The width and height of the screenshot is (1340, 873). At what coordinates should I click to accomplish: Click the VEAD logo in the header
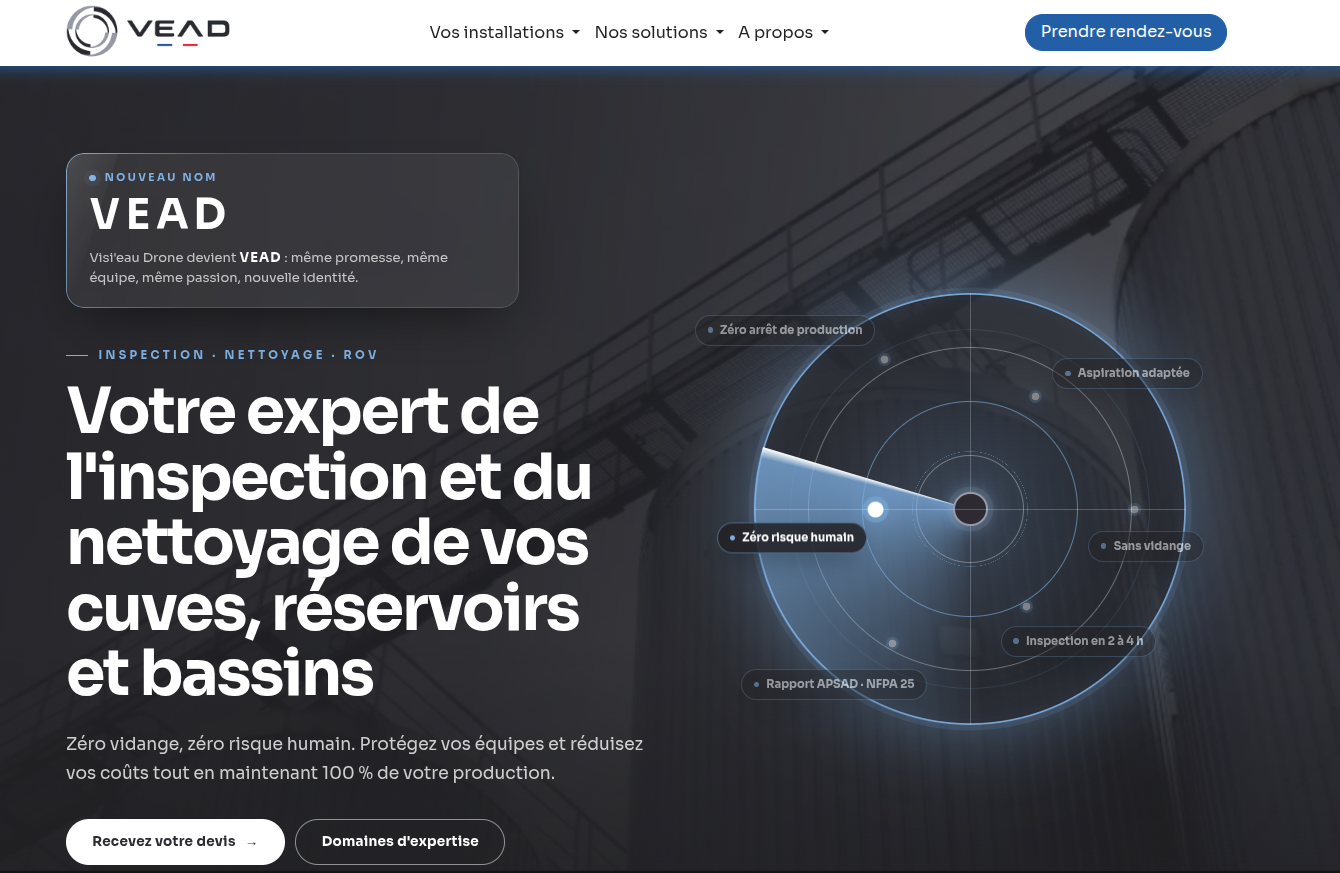click(x=148, y=32)
